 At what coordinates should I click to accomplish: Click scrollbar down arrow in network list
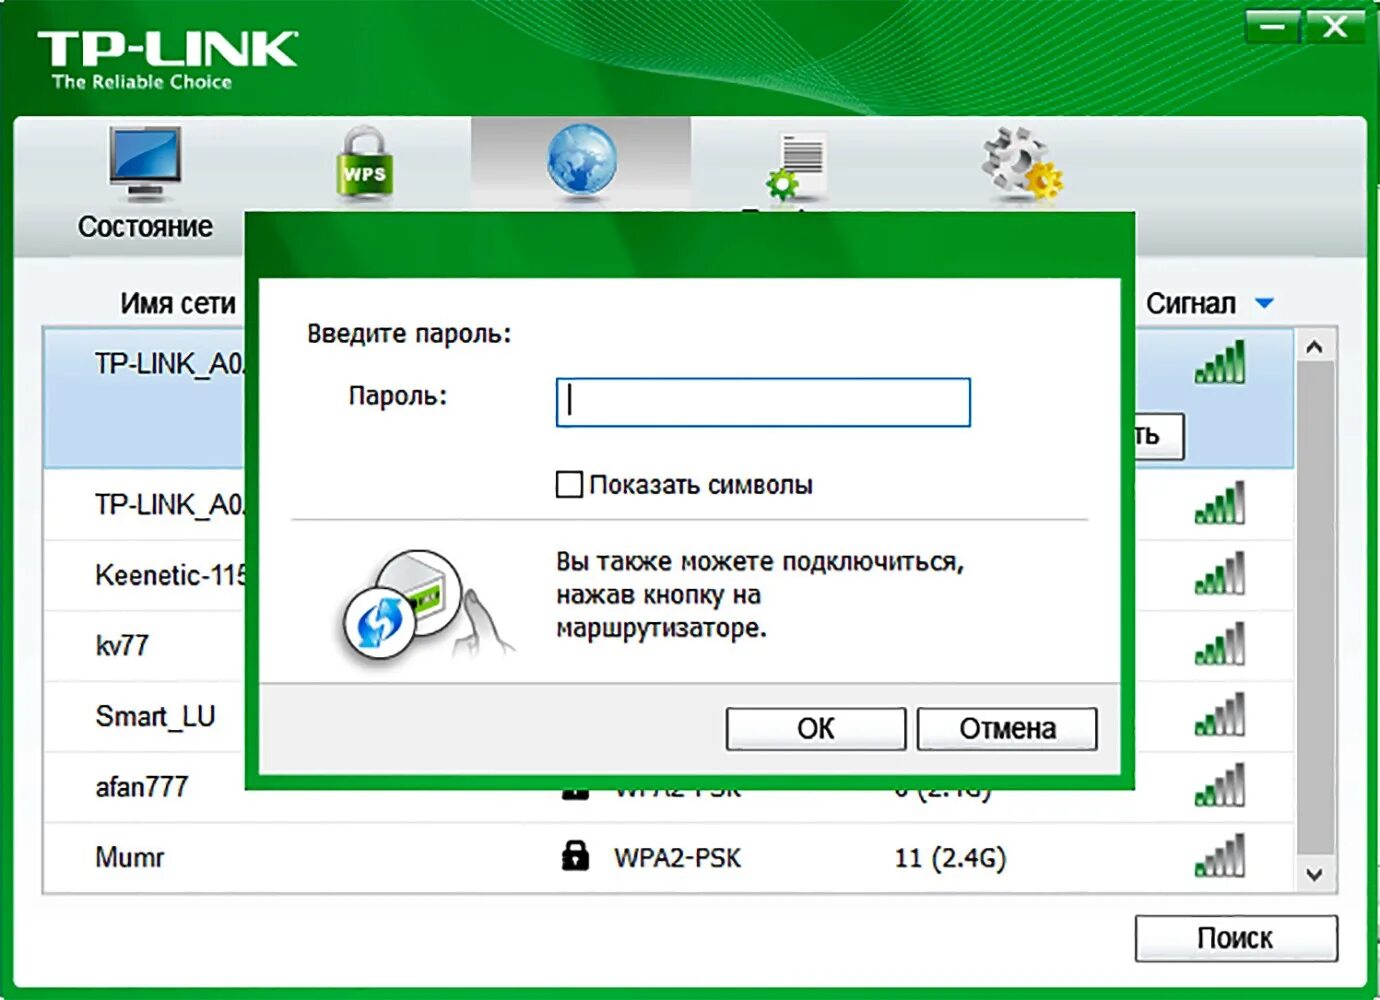(1315, 874)
